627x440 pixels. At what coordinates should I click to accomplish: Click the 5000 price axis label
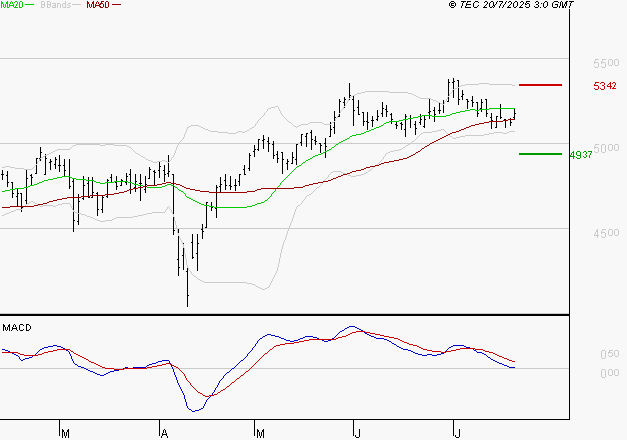(606, 148)
